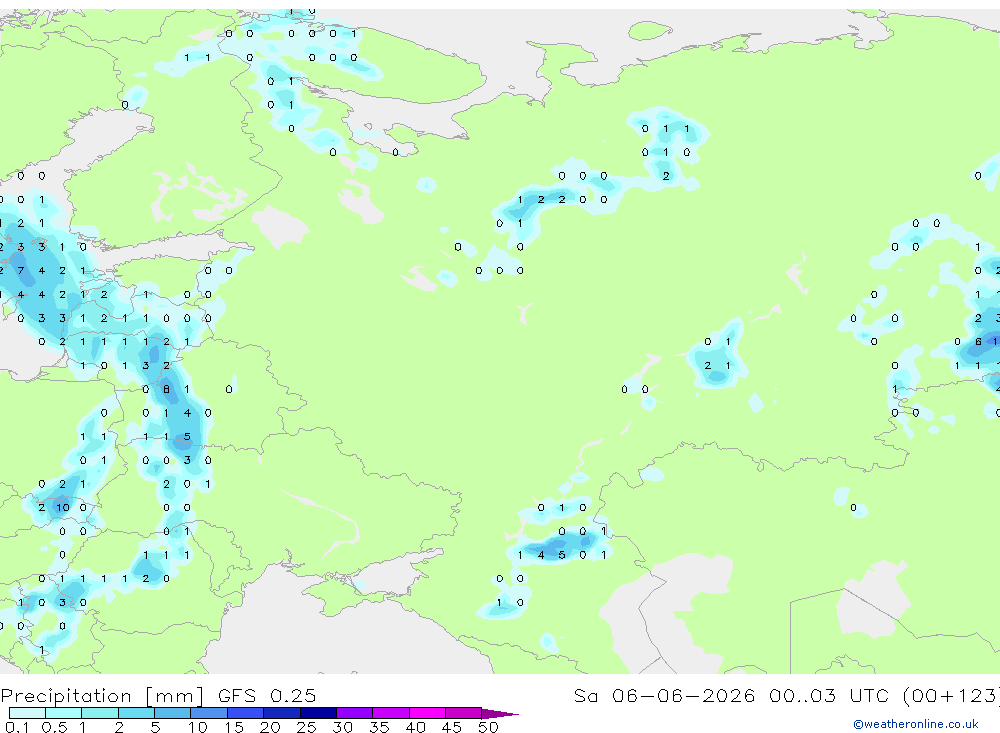Select the 5–10 mm legend color swatch
Viewport: 1000px width, 733px height.
point(173,713)
